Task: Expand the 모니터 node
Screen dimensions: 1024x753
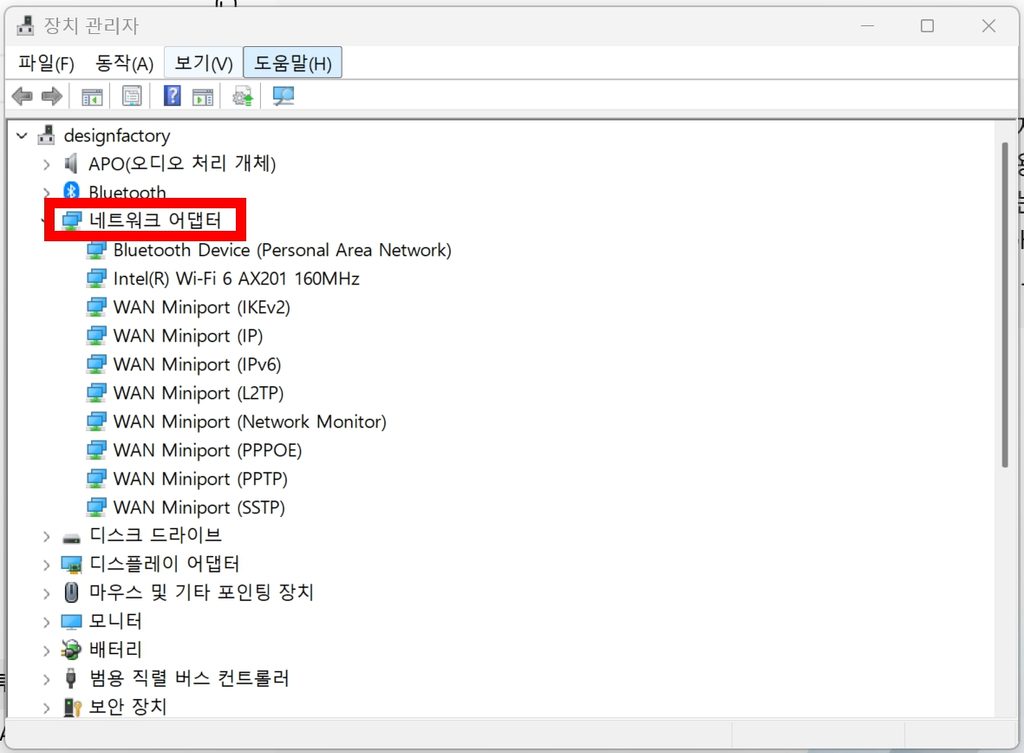Action: (46, 622)
